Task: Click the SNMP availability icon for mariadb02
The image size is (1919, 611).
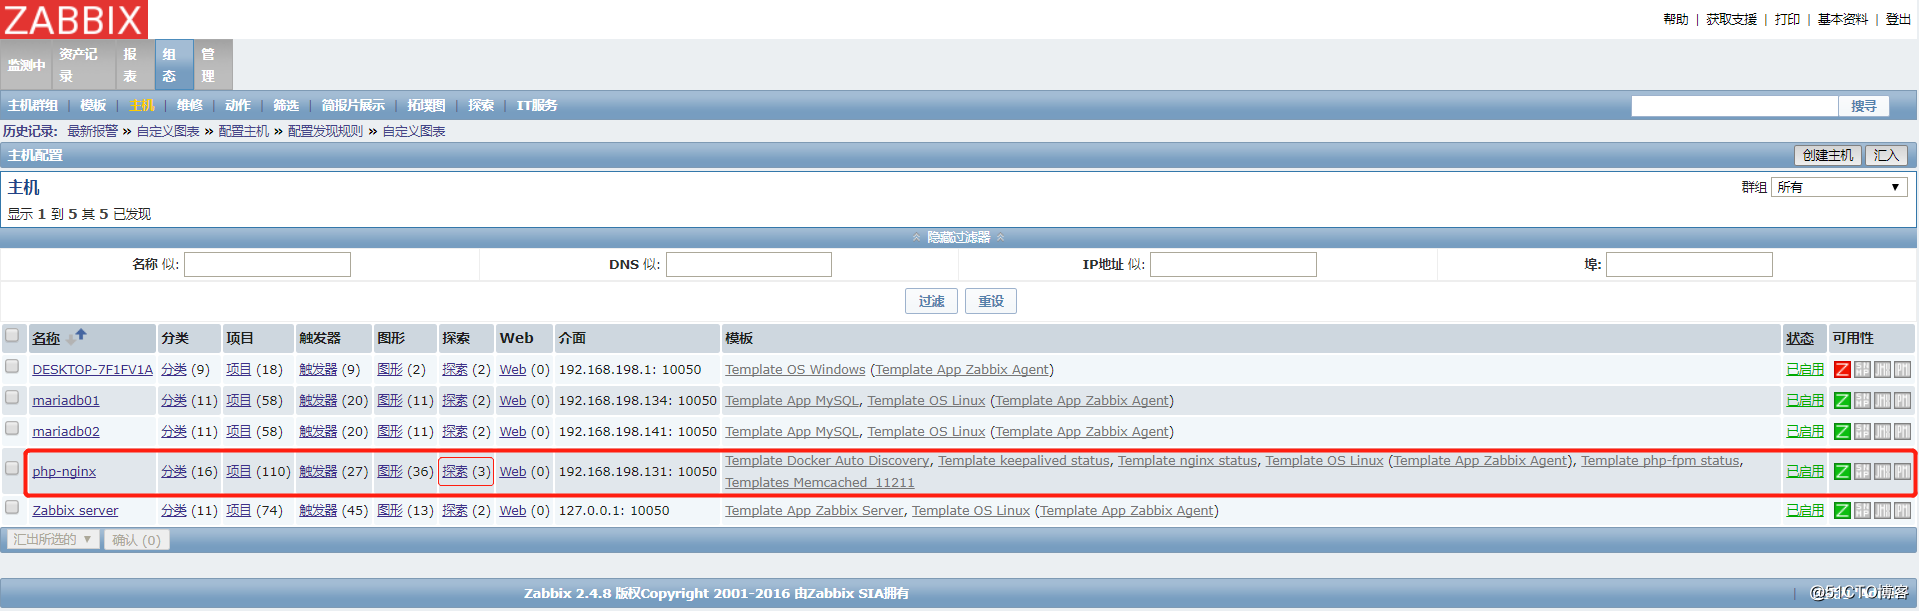Action: tap(1862, 432)
